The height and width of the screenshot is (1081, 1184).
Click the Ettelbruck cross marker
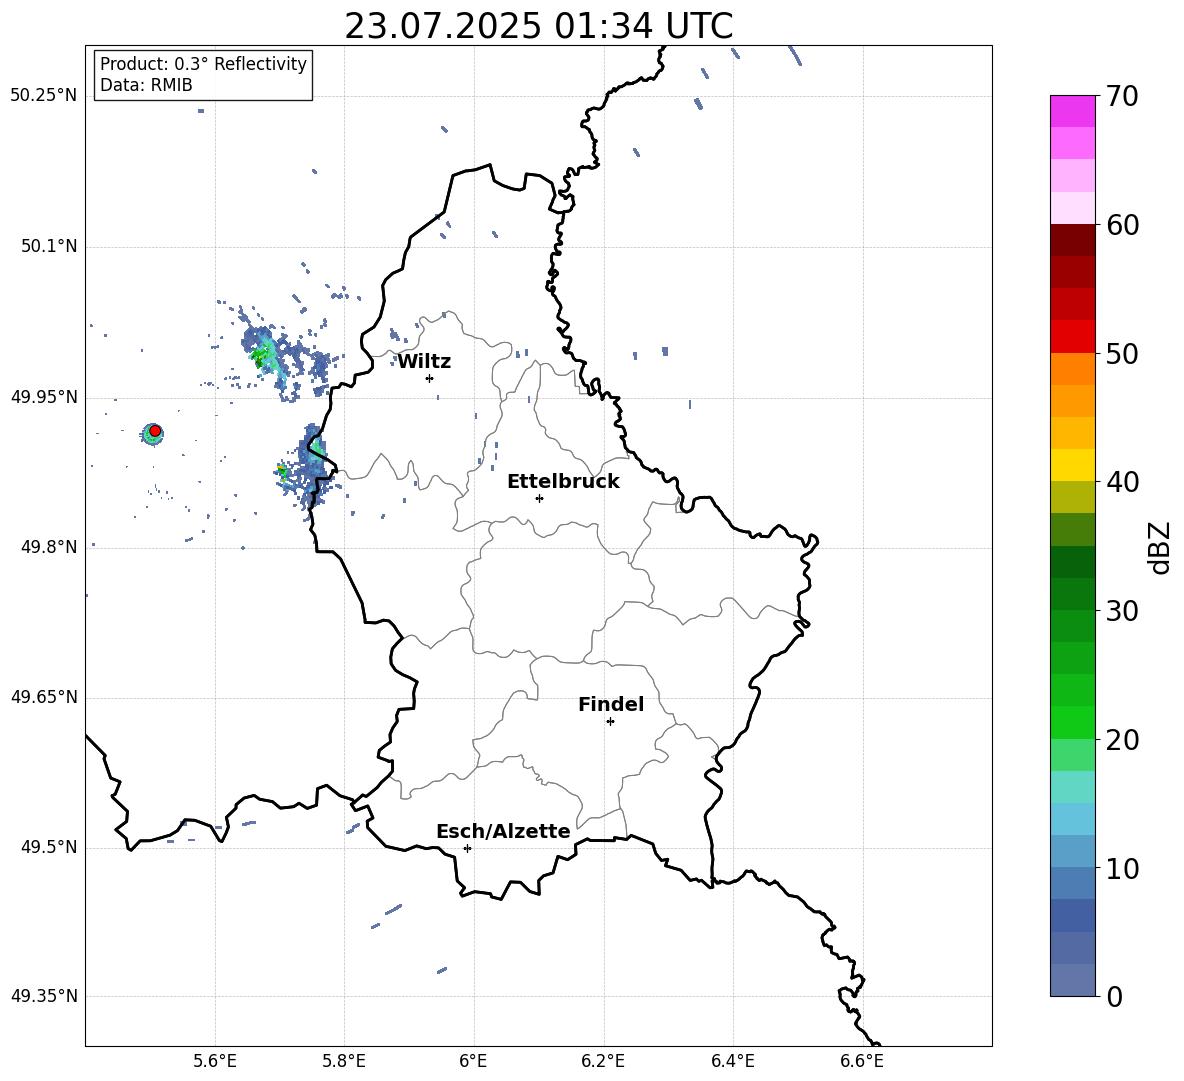539,498
